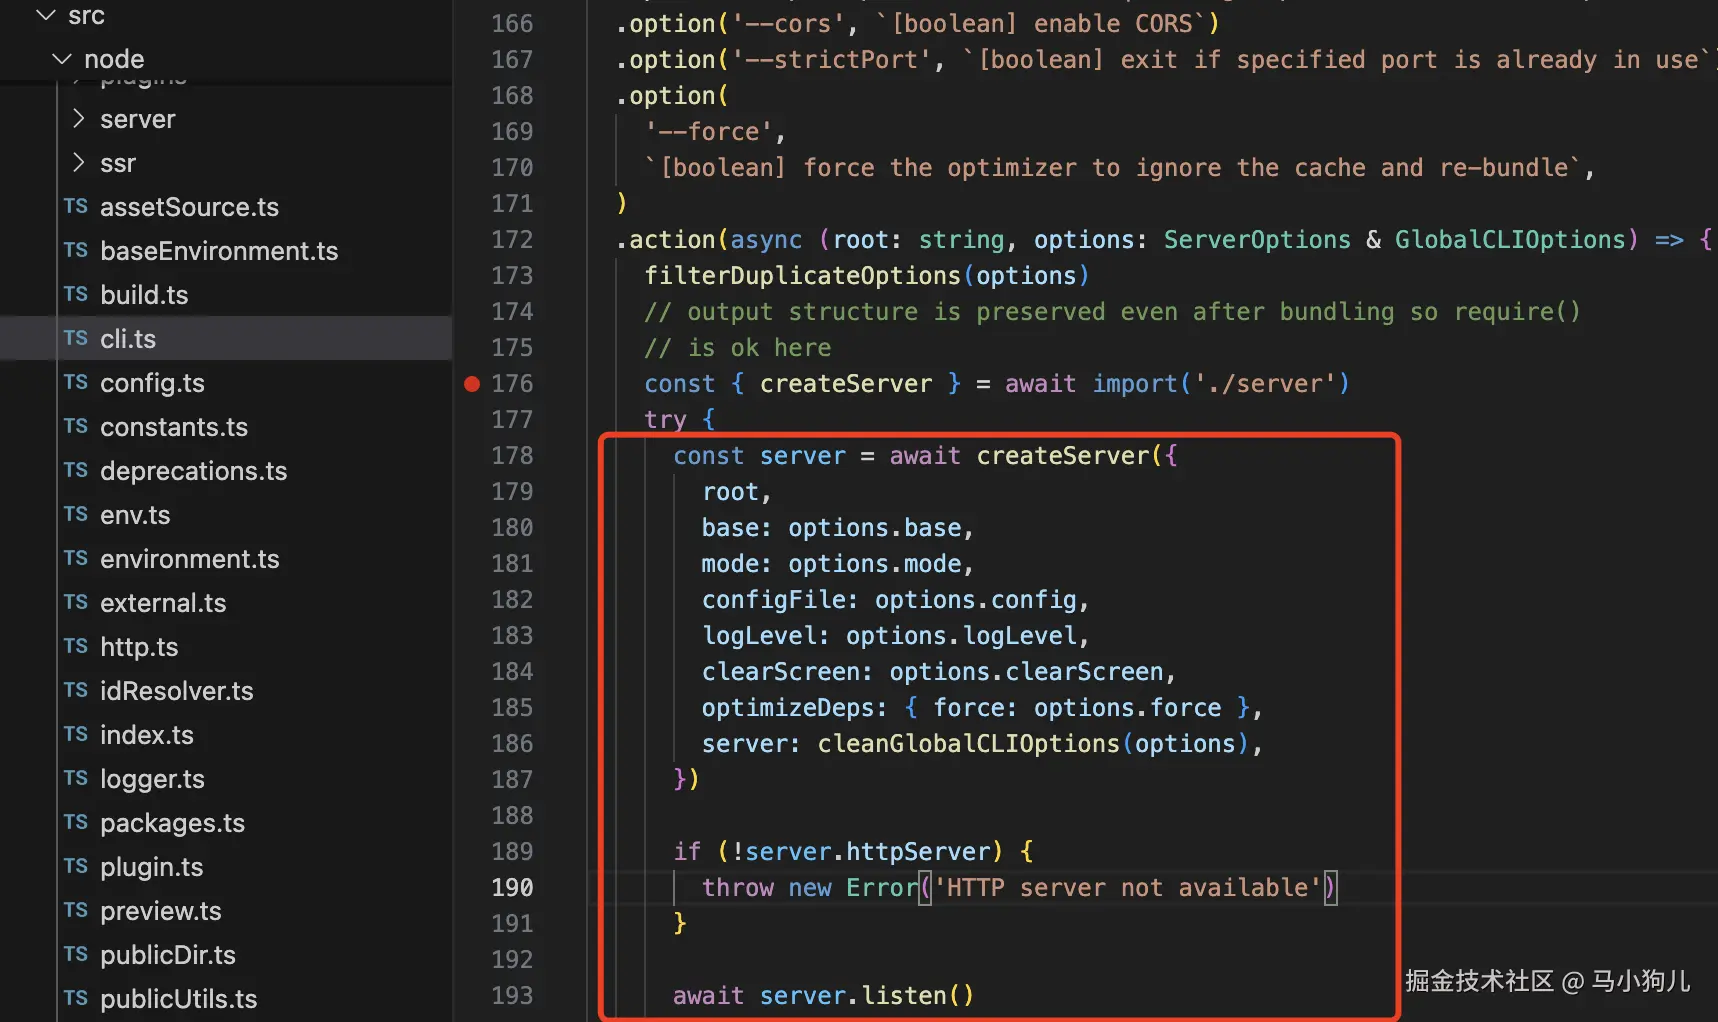Click the TS icon beside http.ts
The height and width of the screenshot is (1022, 1718).
click(76, 646)
